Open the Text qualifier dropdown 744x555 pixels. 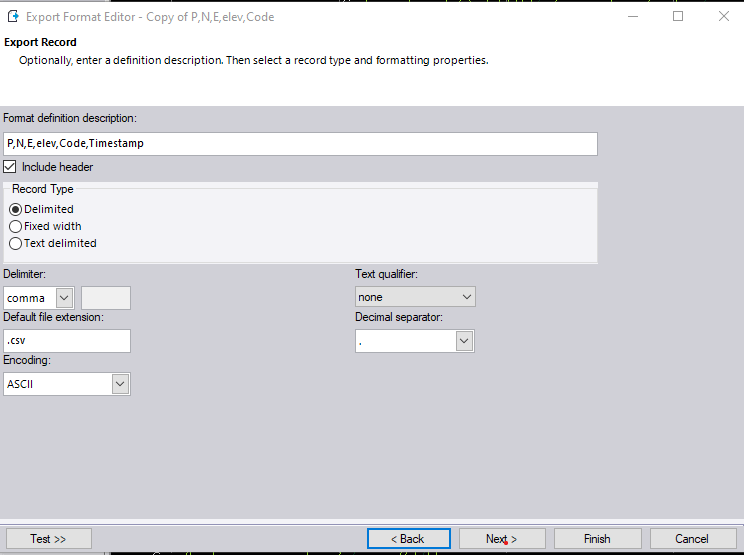[415, 297]
